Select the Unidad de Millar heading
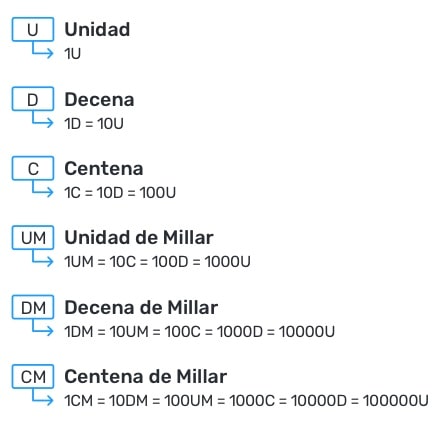The height and width of the screenshot is (431, 445). pyautogui.click(x=139, y=238)
